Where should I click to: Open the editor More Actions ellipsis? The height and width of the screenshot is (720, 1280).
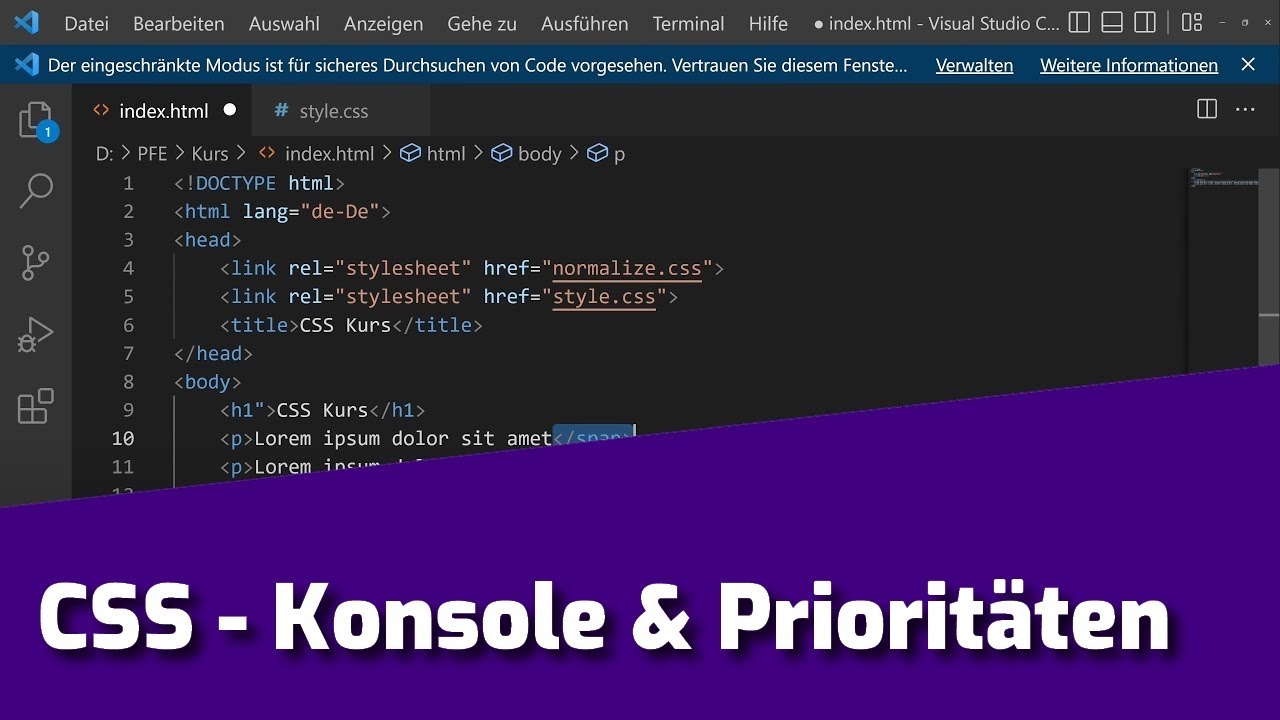coord(1245,110)
